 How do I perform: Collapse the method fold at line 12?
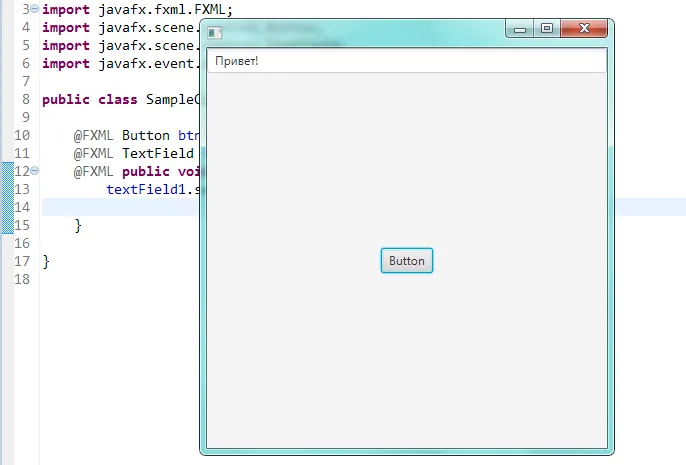click(x=35, y=171)
